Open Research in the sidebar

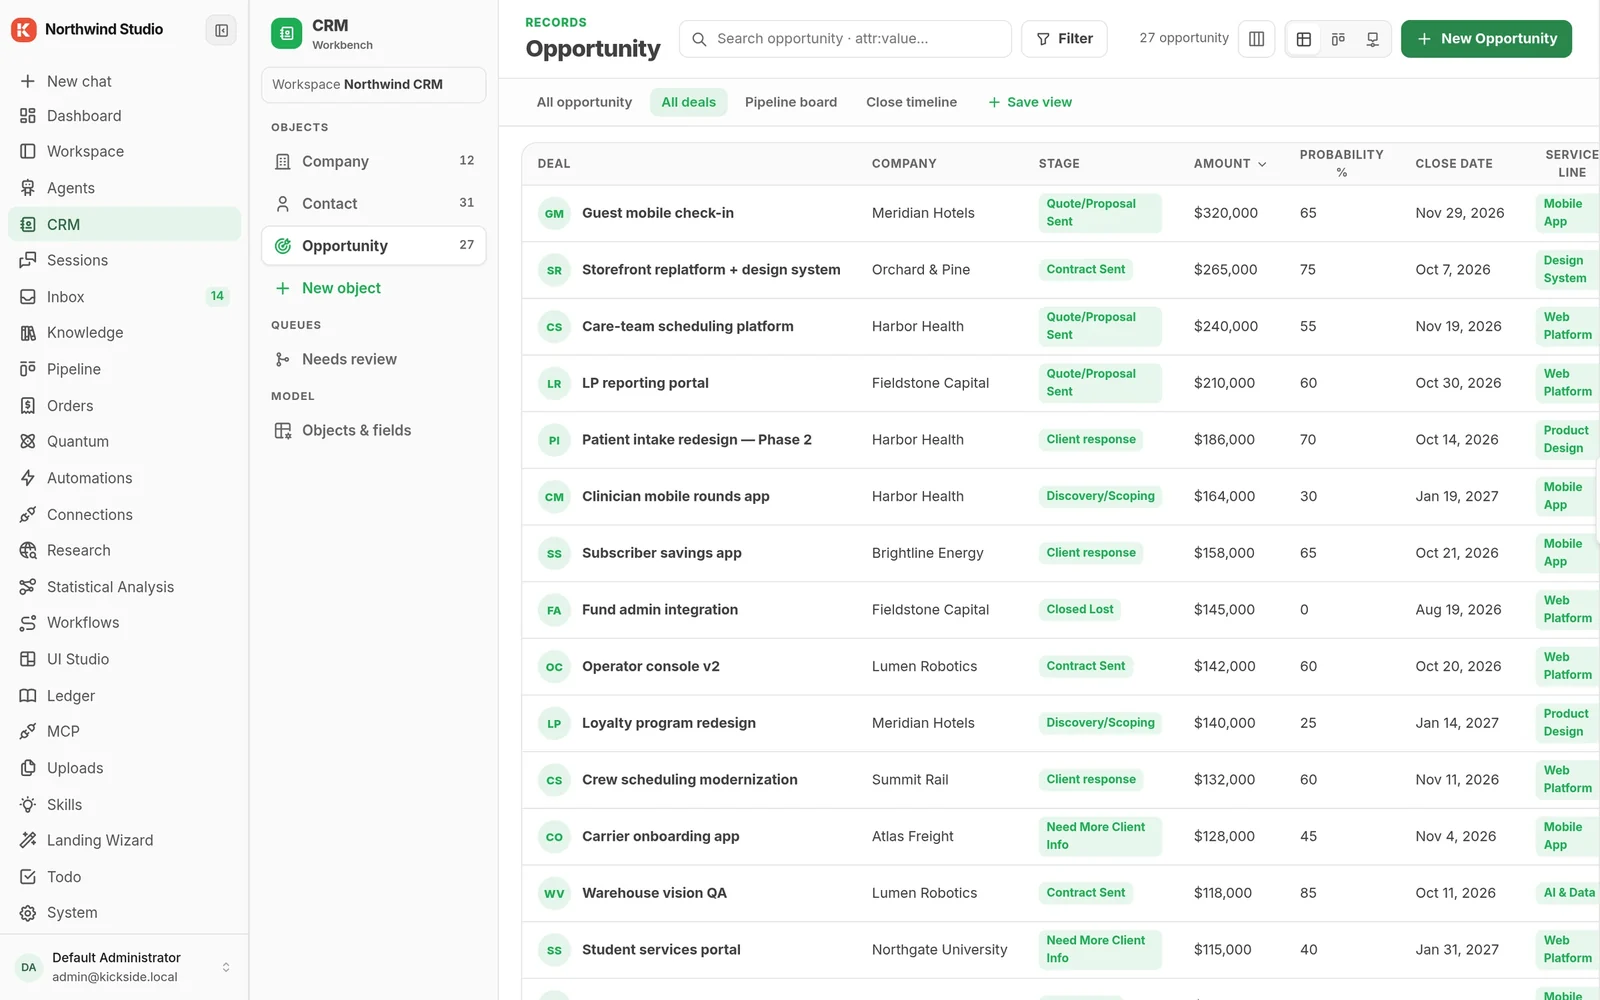124,550
